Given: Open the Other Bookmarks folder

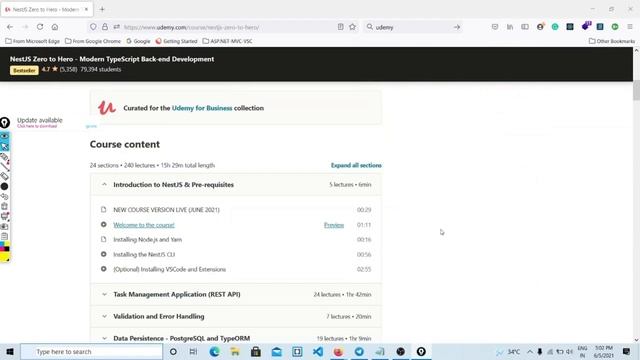Looking at the screenshot, I should point(611,41).
